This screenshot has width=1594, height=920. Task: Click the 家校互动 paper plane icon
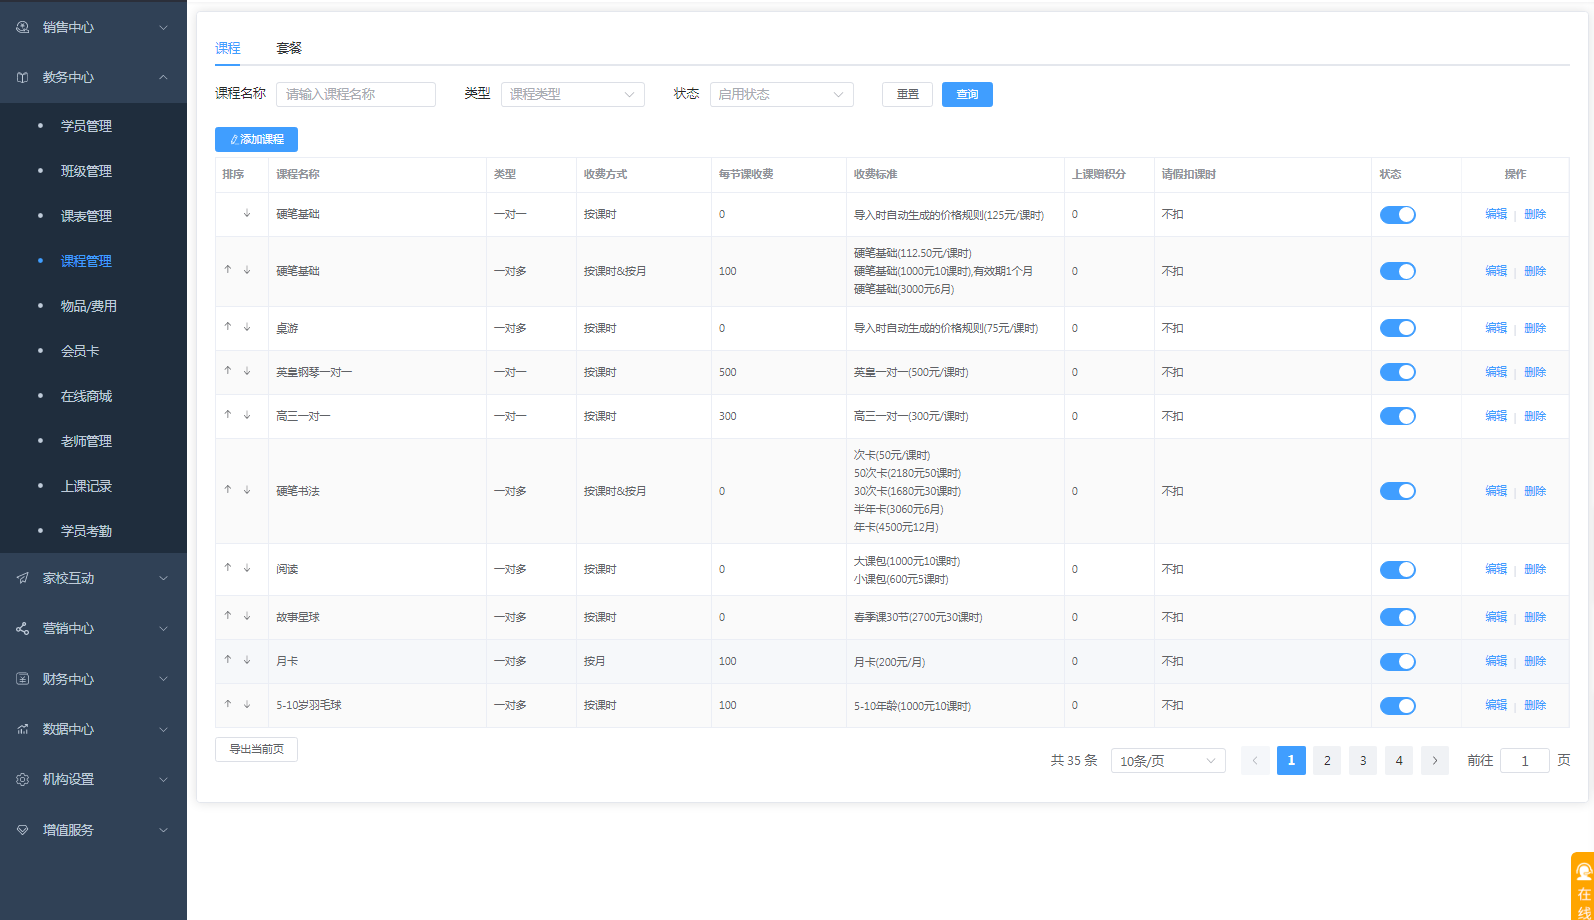[x=22, y=578]
